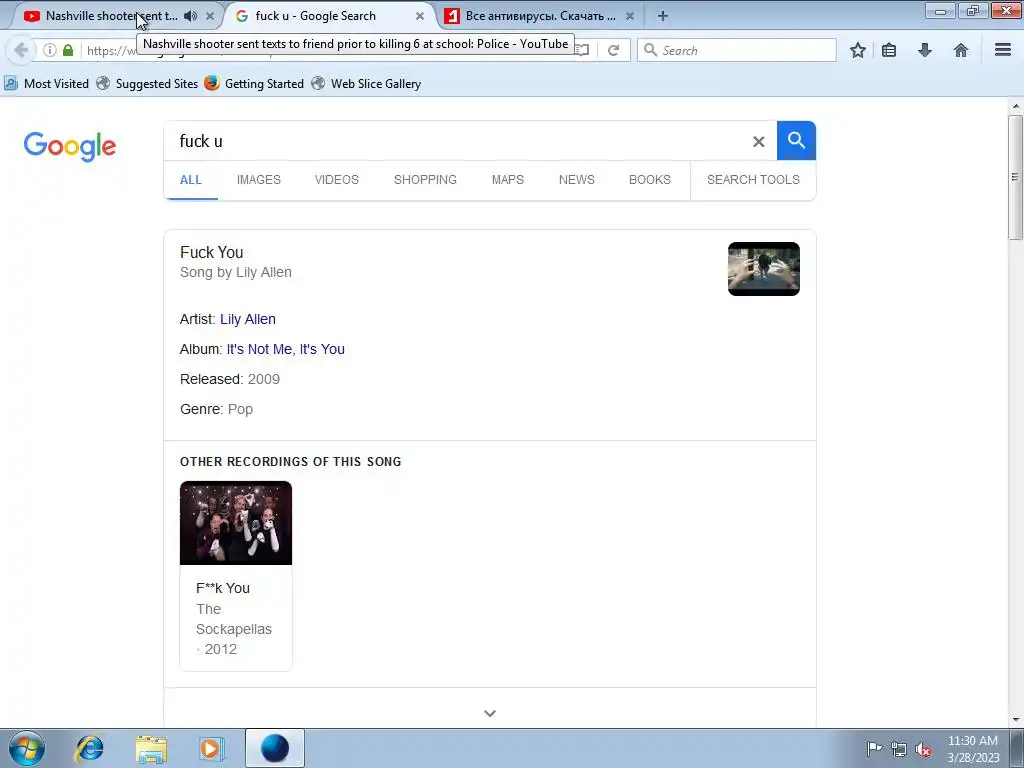Screen dimensions: 1024x768
Task: Switch to VIDEOS results
Action: [x=336, y=180]
